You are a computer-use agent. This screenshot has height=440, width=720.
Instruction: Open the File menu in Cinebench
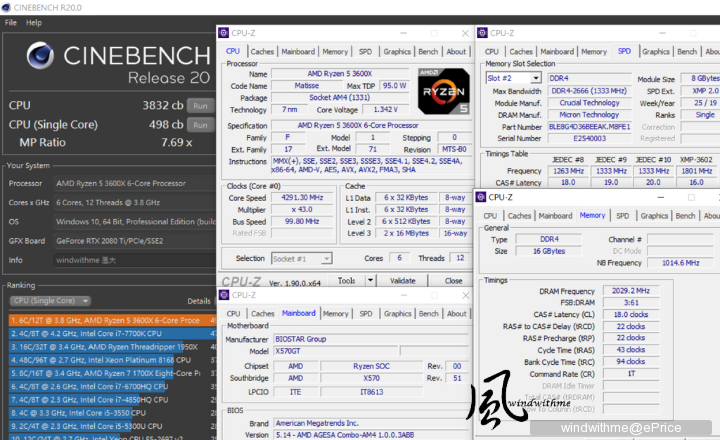pyautogui.click(x=11, y=23)
